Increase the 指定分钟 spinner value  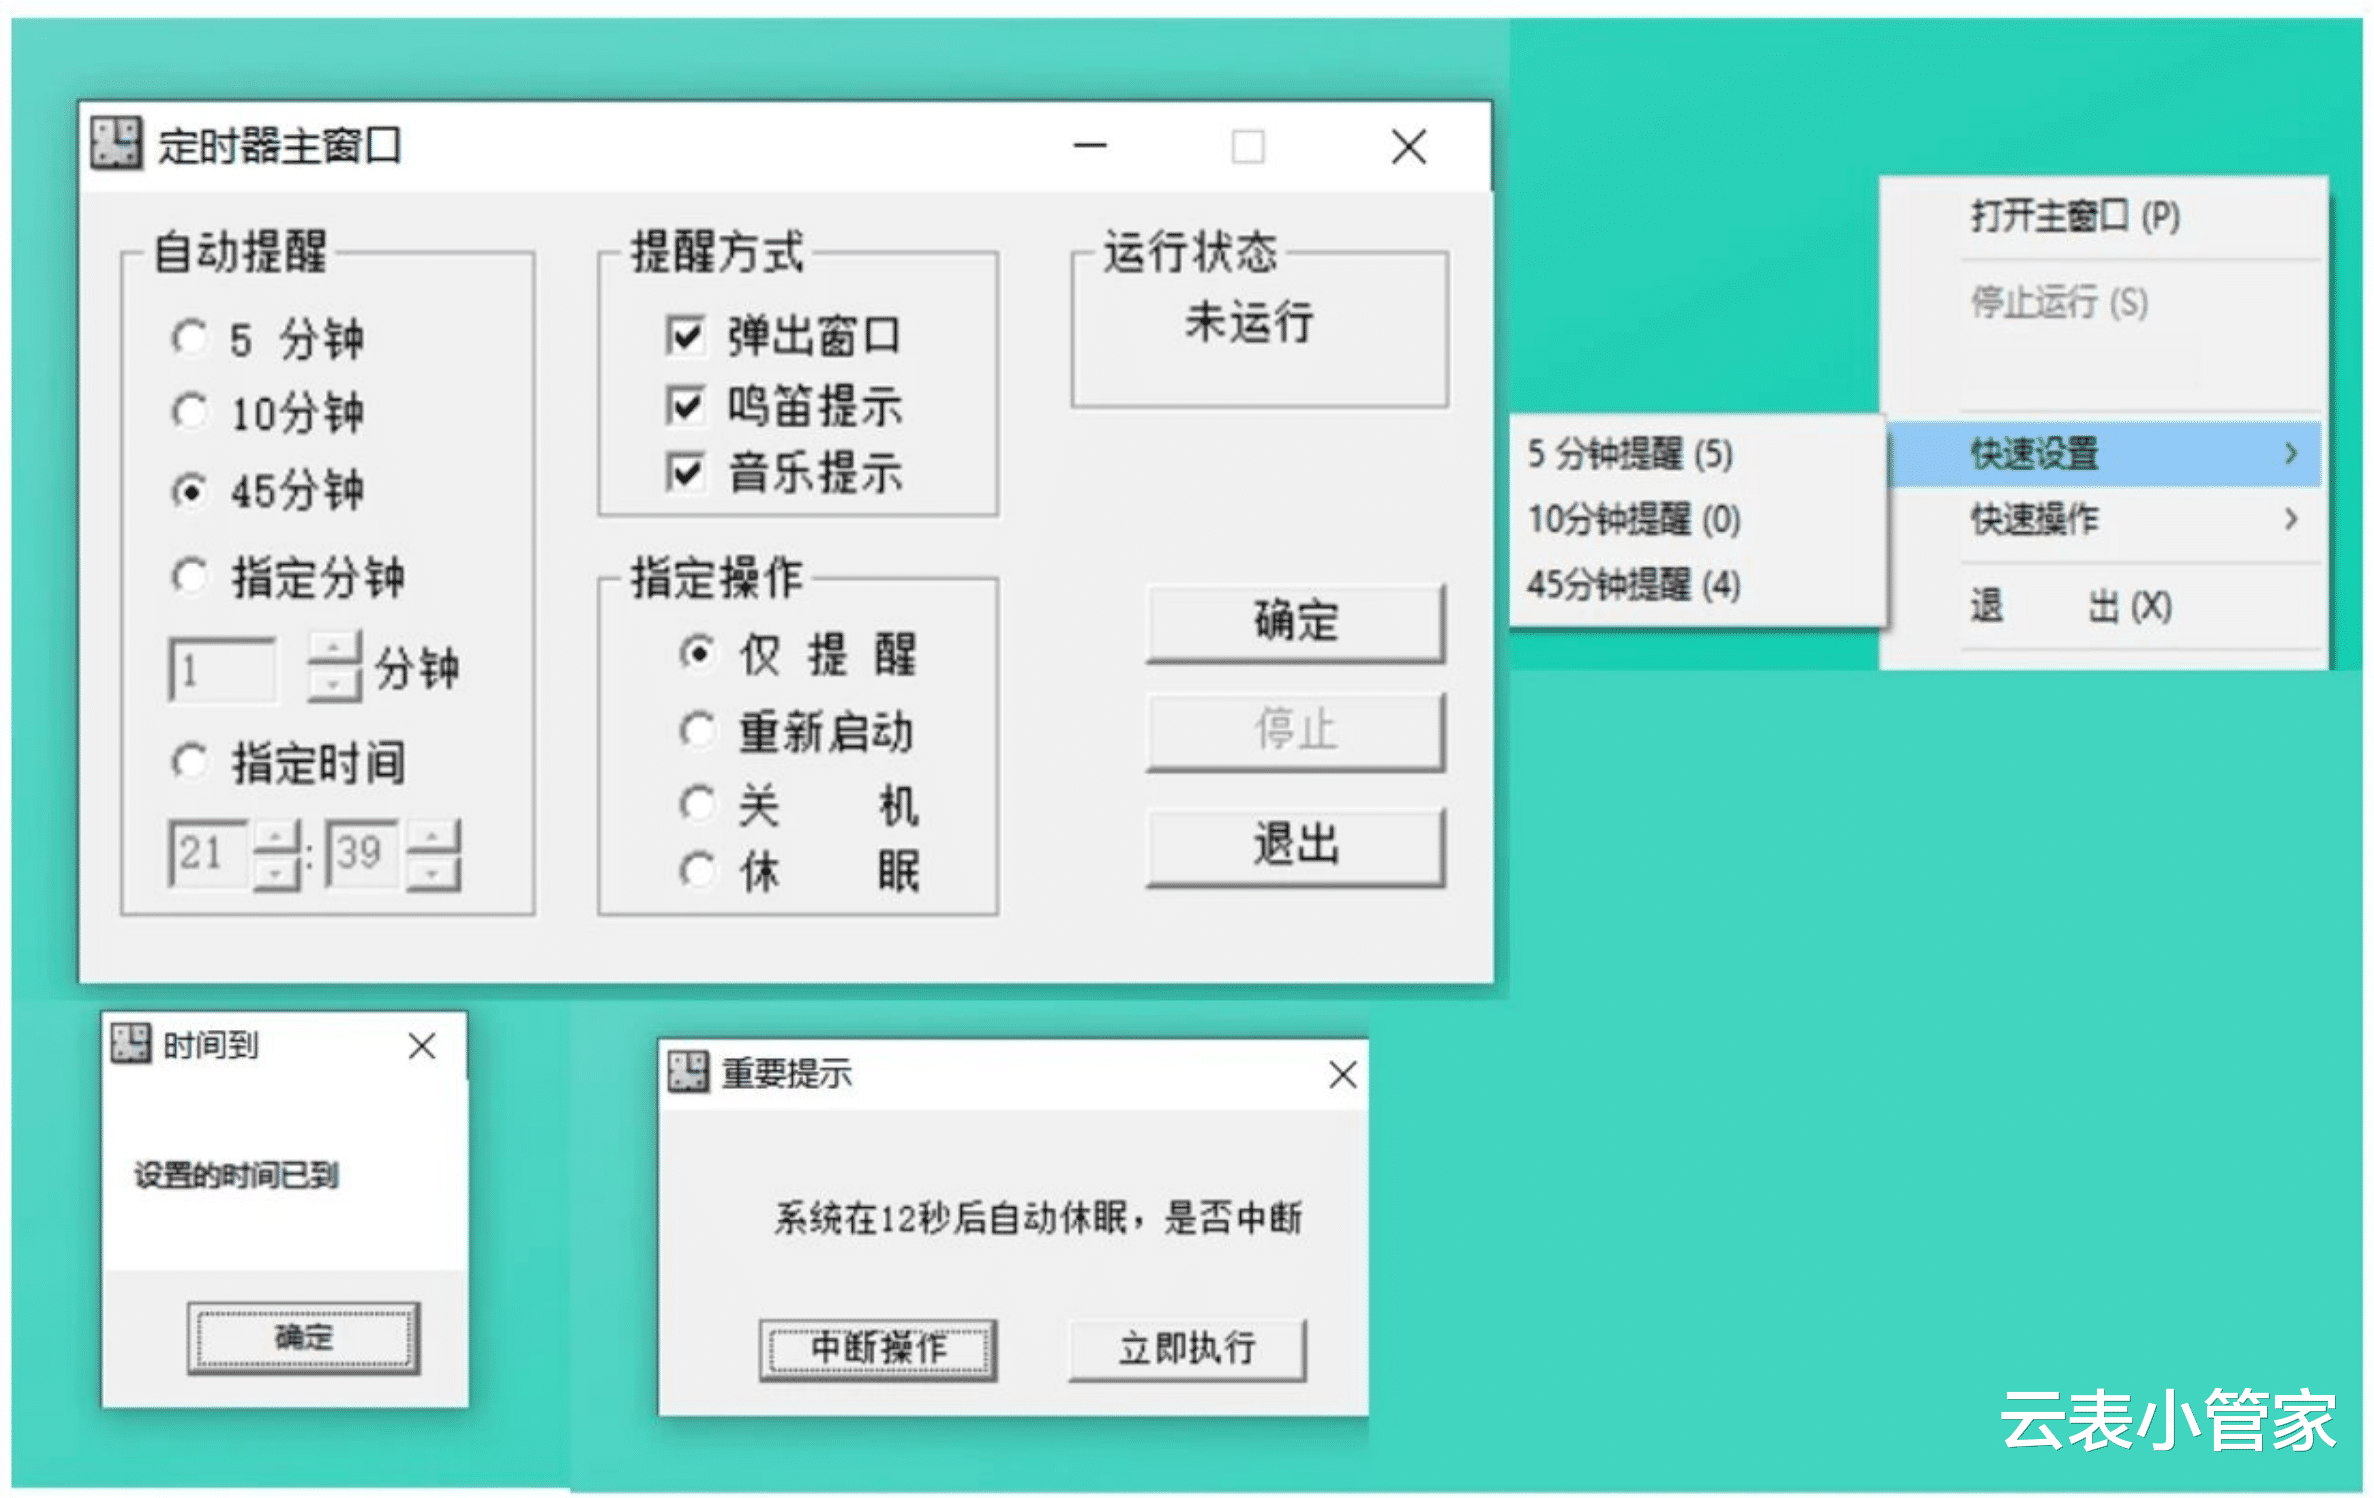[334, 648]
